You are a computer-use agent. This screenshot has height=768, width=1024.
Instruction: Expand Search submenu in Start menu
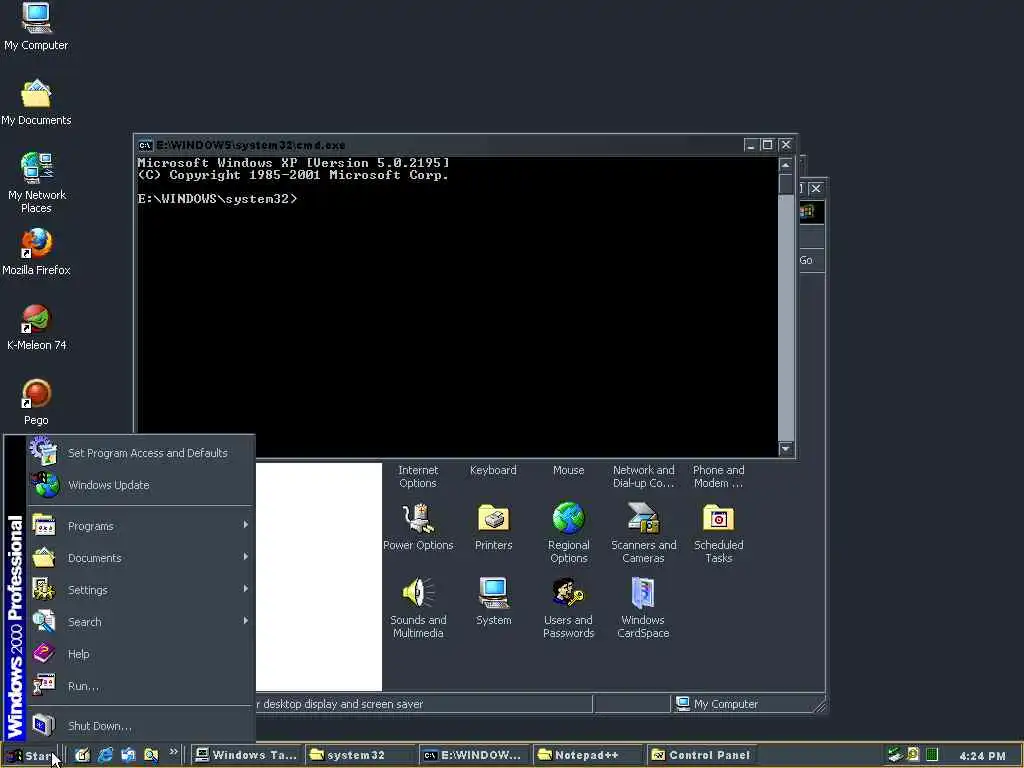pos(140,622)
